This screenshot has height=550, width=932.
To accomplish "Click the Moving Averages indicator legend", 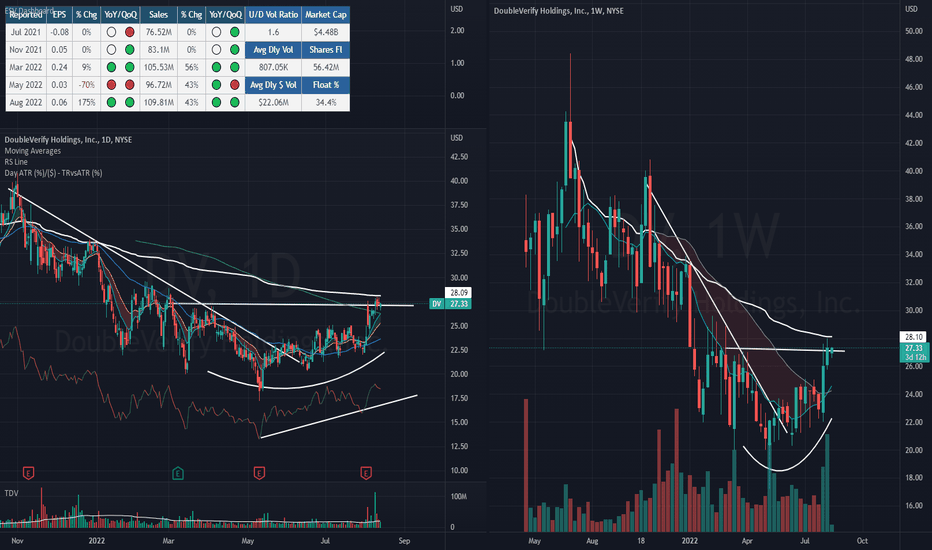I will point(33,151).
